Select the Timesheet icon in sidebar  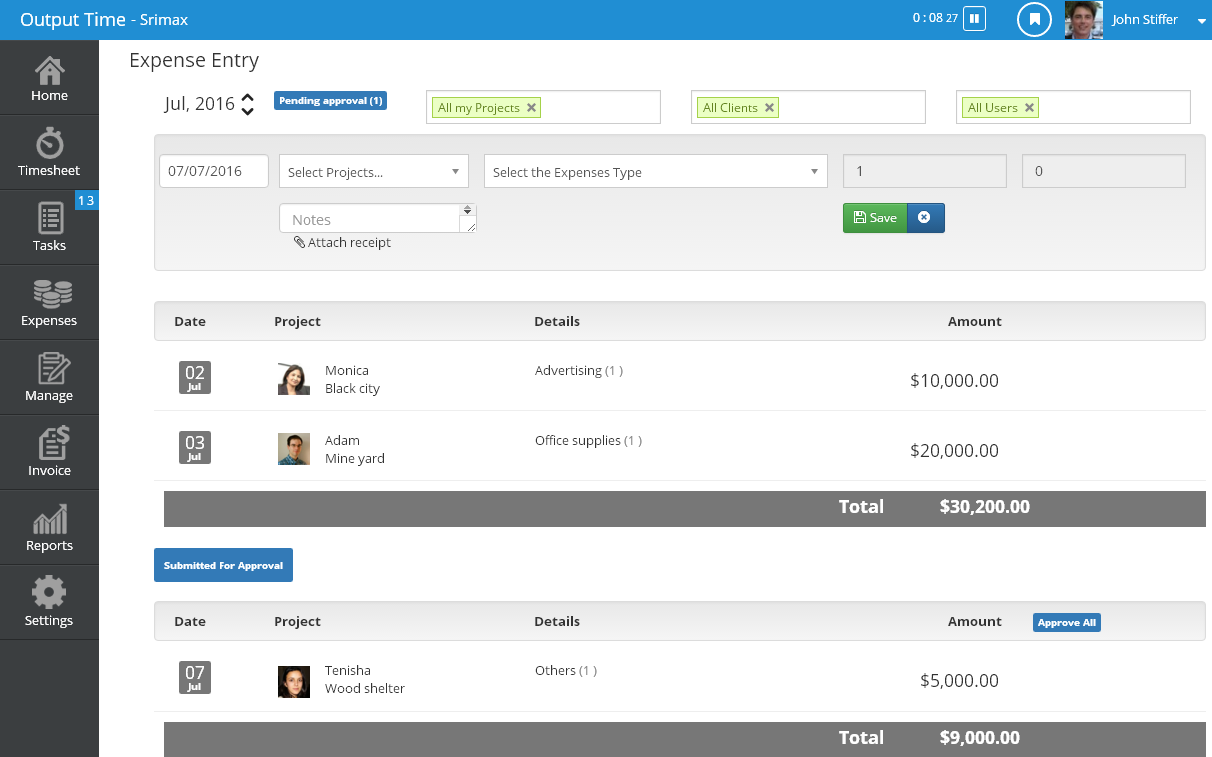click(49, 152)
